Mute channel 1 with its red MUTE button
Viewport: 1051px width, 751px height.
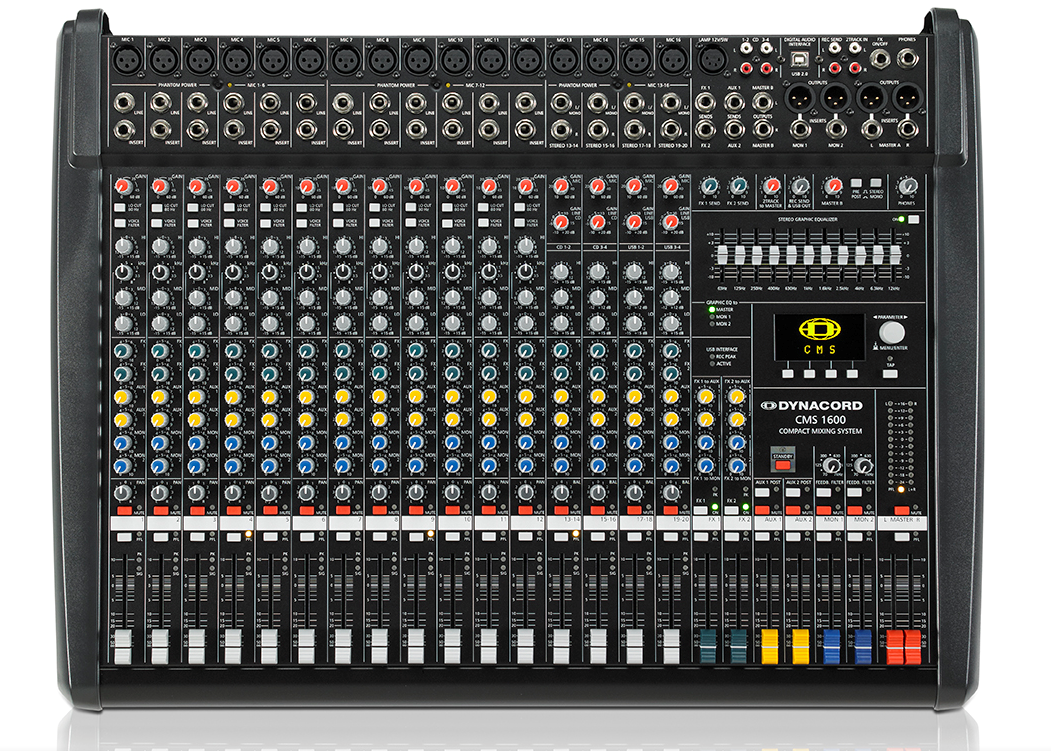124,510
